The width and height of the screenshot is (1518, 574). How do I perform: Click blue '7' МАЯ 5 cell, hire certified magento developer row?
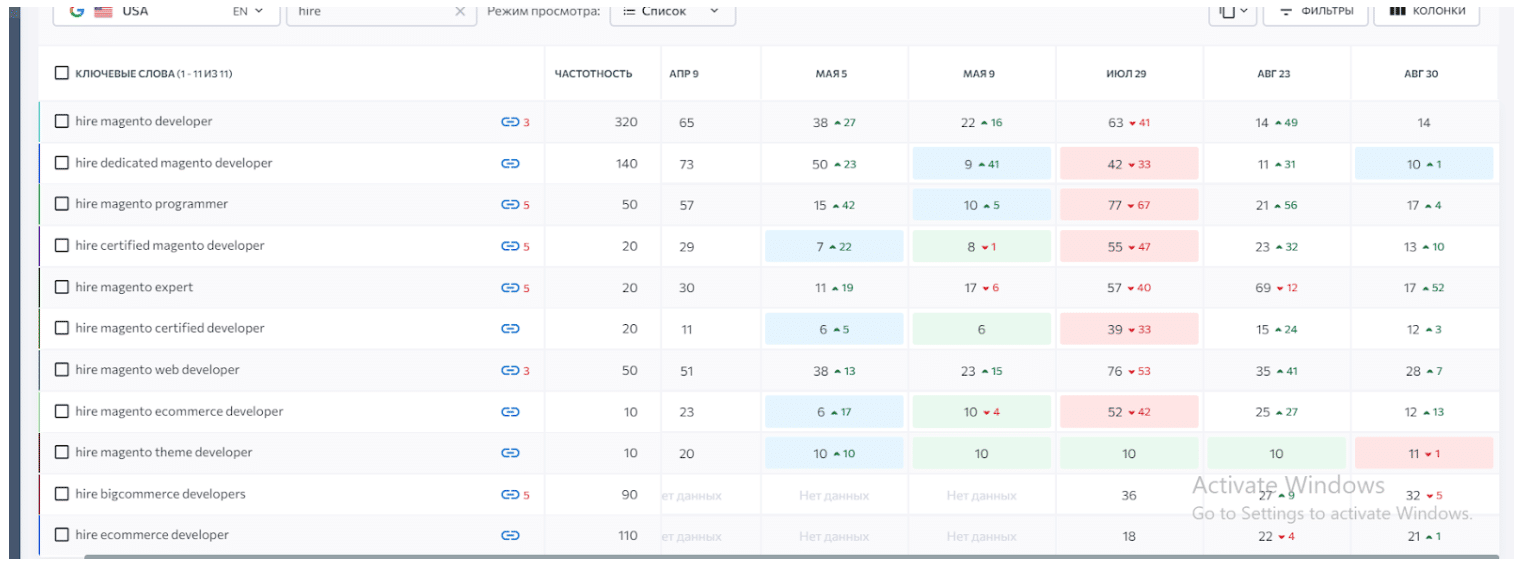pyautogui.click(x=834, y=247)
